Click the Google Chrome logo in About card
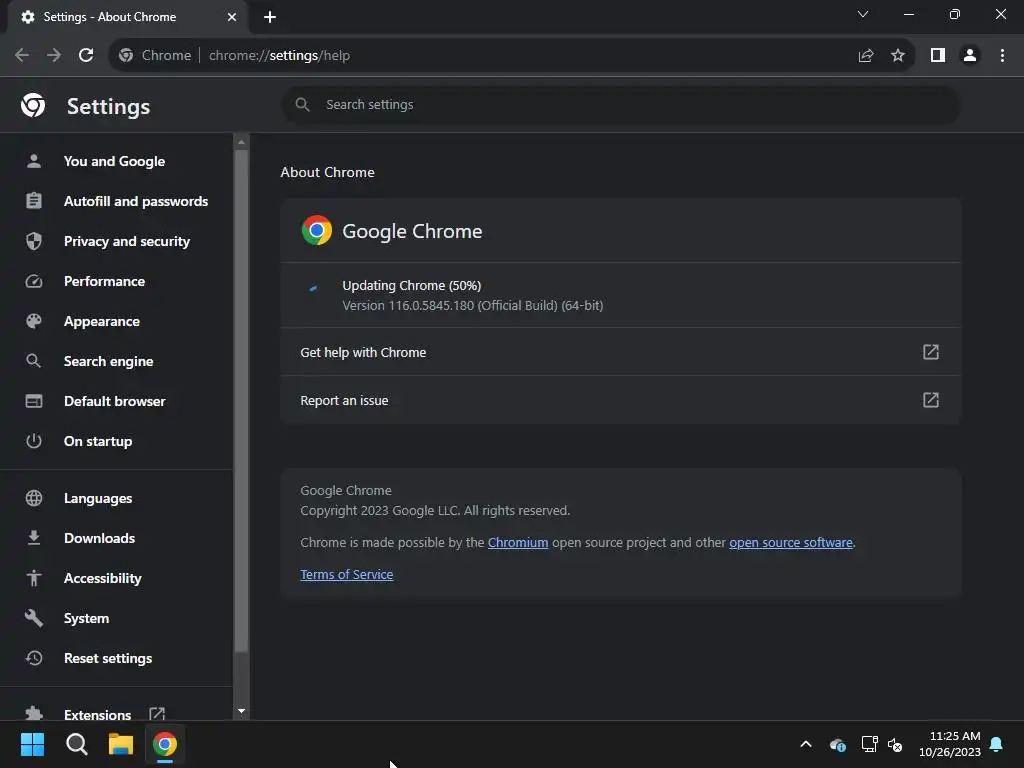 pos(317,231)
